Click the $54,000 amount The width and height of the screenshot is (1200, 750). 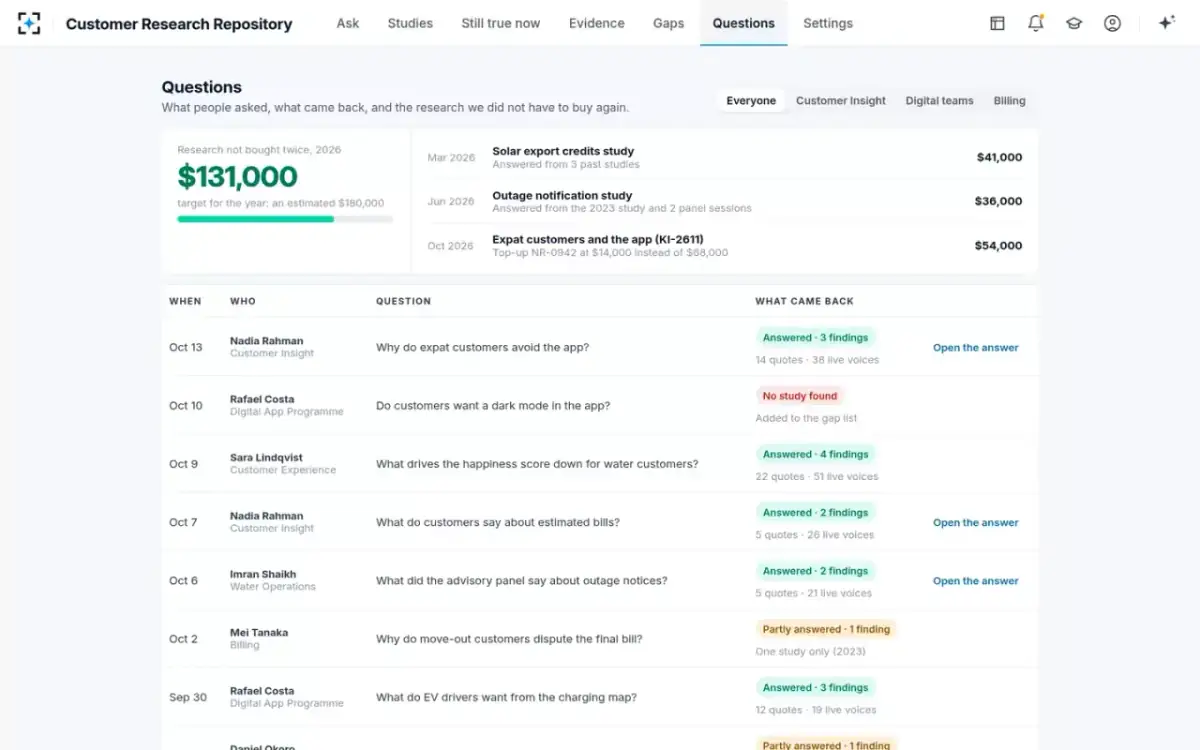coord(999,246)
